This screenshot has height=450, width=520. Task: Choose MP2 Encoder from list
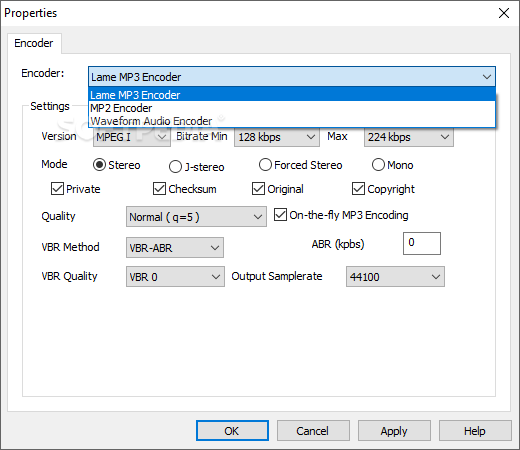292,108
